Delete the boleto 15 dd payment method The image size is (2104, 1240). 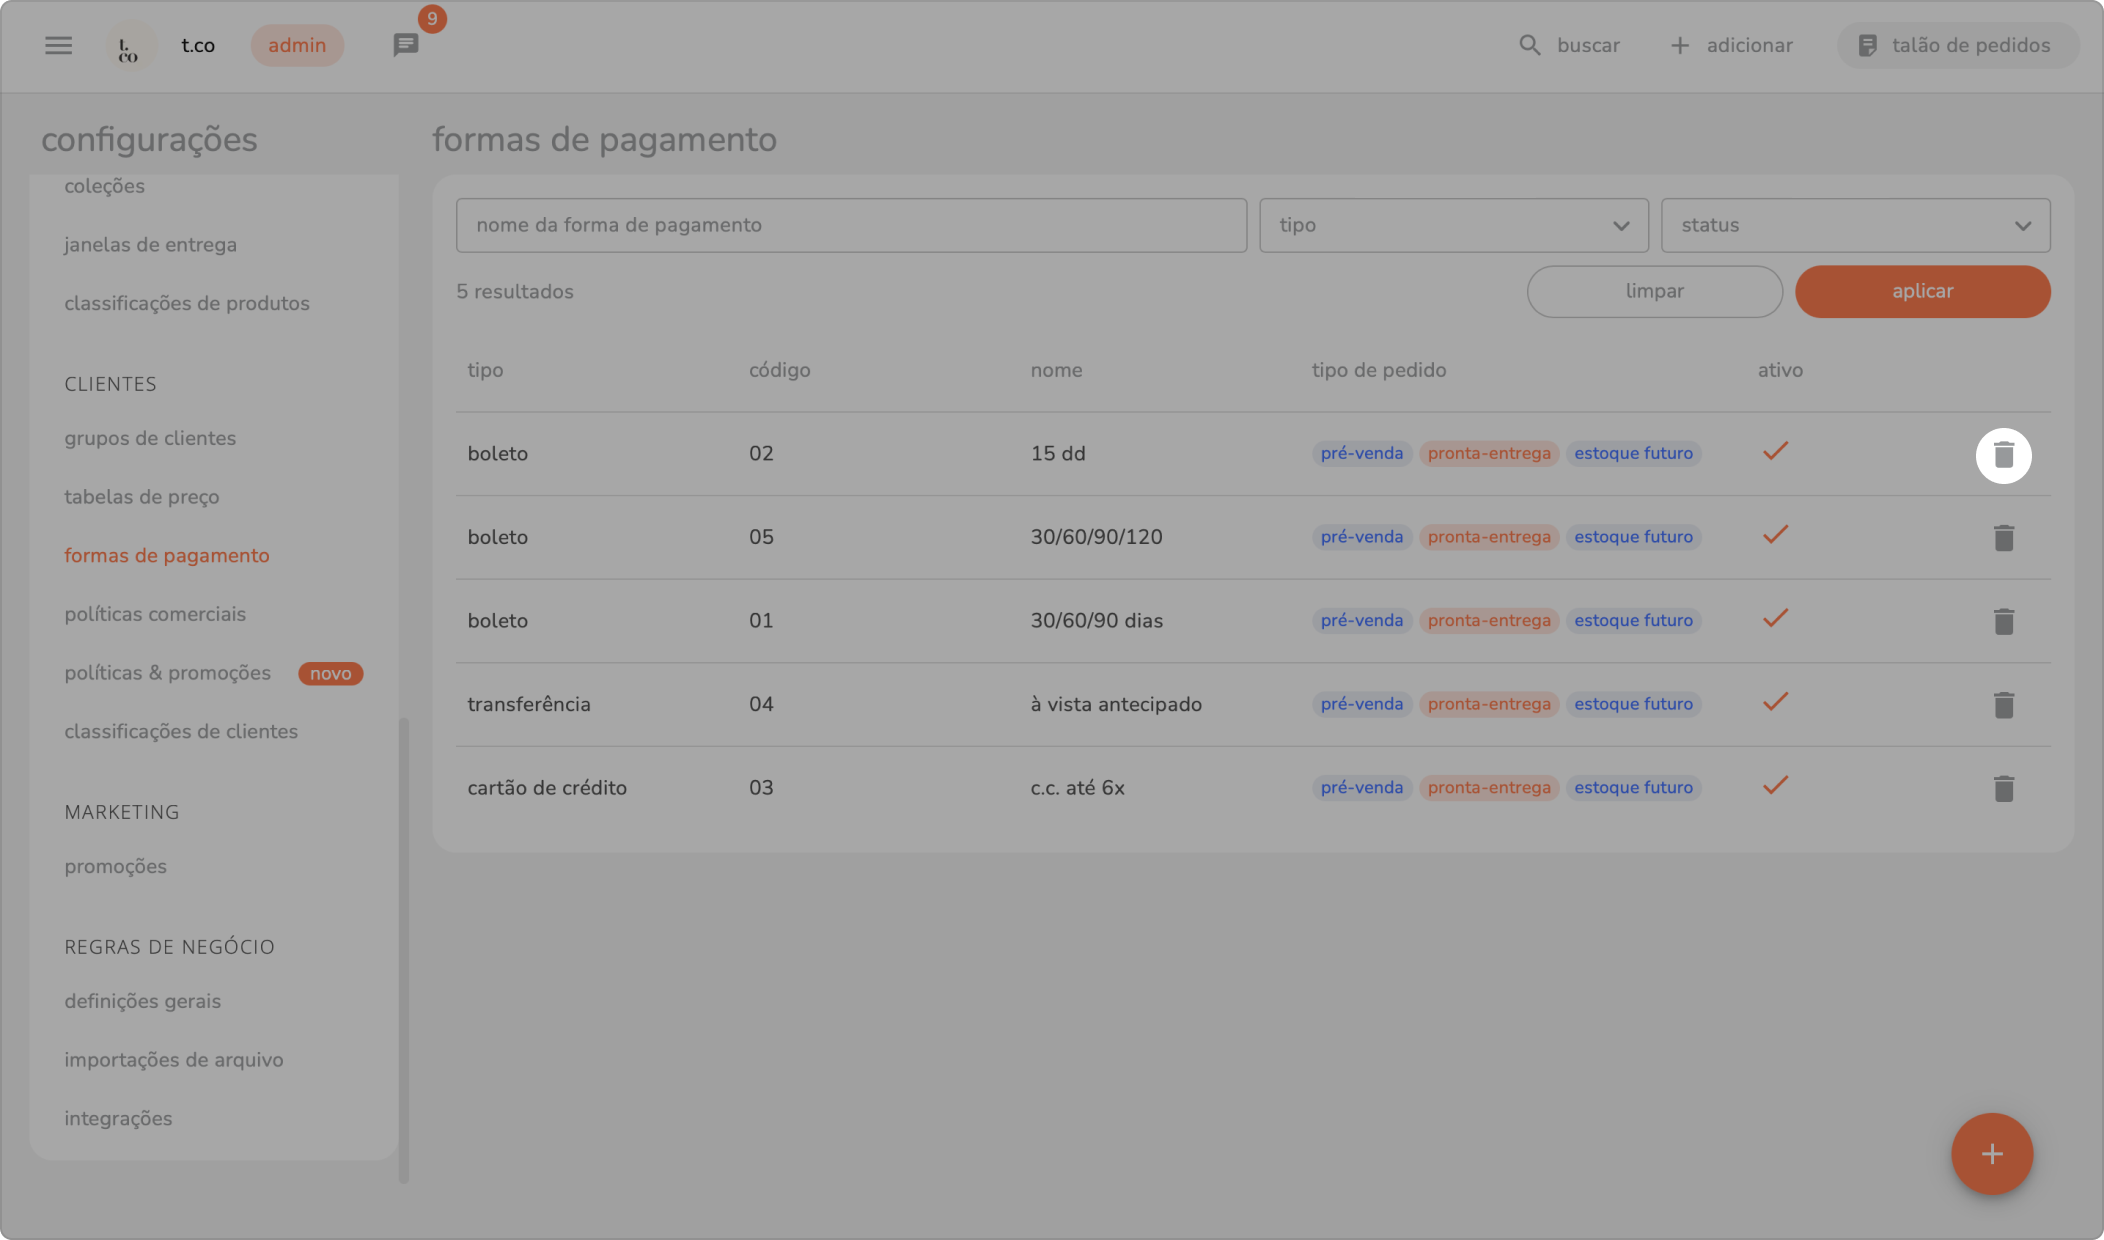[2003, 455]
